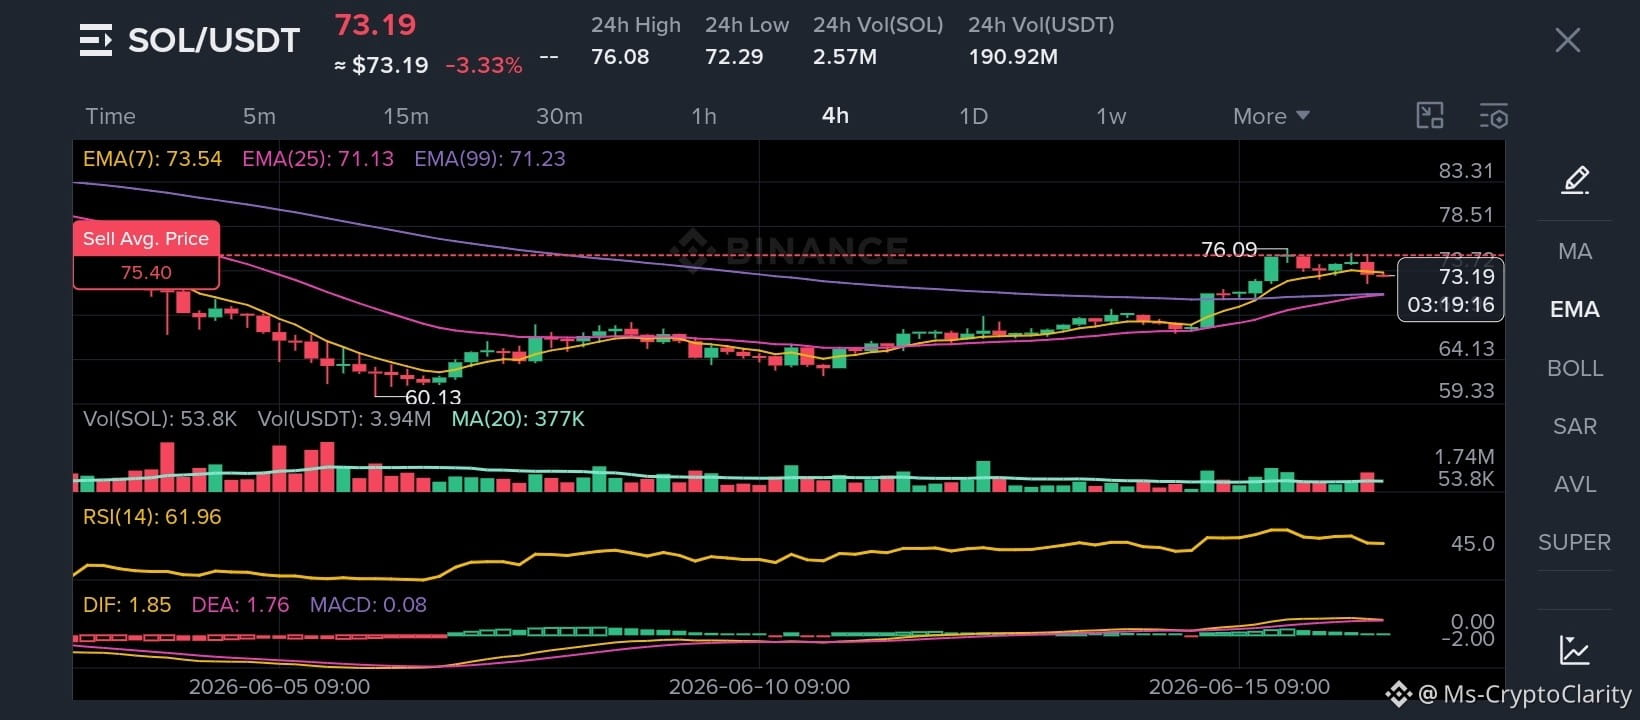Enable the SAR indicator
The width and height of the screenshot is (1640, 720).
(x=1575, y=426)
